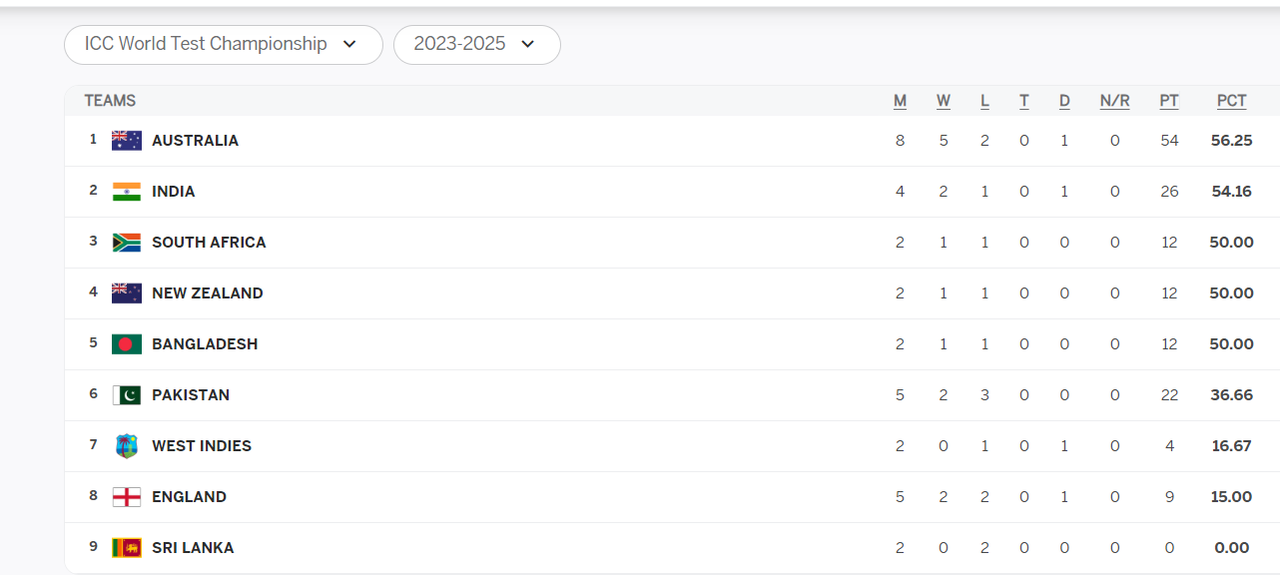Screen dimensions: 1280x575
Task: Click Australia's rank number 1
Action: click(x=93, y=140)
